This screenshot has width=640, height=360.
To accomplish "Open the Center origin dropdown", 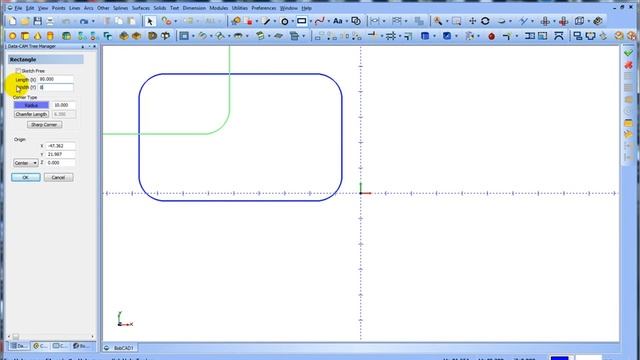I will point(26,163).
